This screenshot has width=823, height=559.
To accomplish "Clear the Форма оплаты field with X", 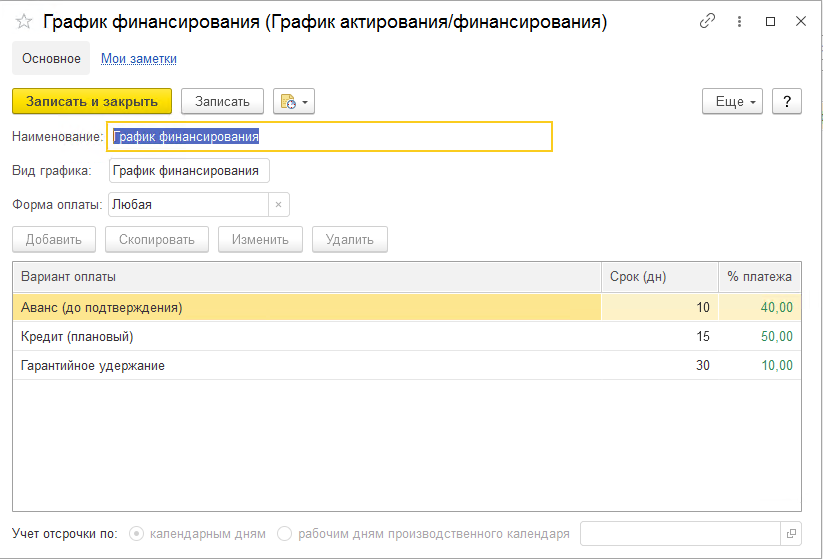I will [278, 205].
